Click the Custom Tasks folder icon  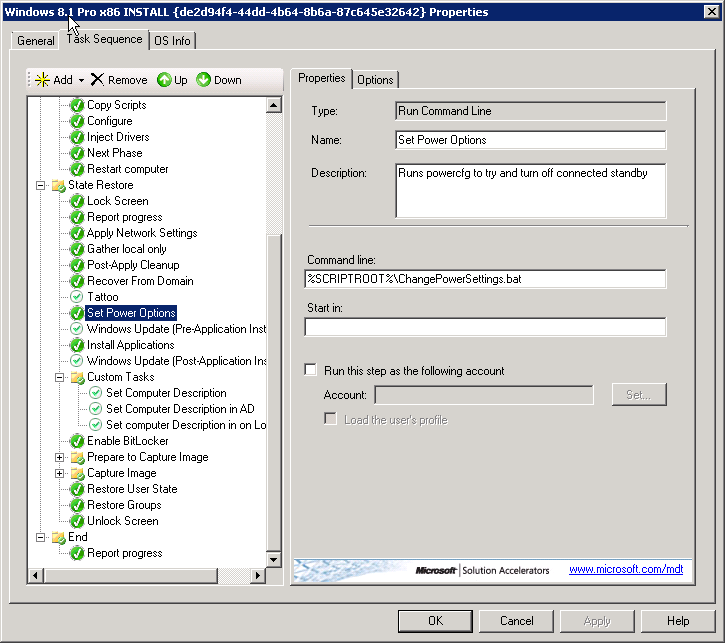[77, 377]
